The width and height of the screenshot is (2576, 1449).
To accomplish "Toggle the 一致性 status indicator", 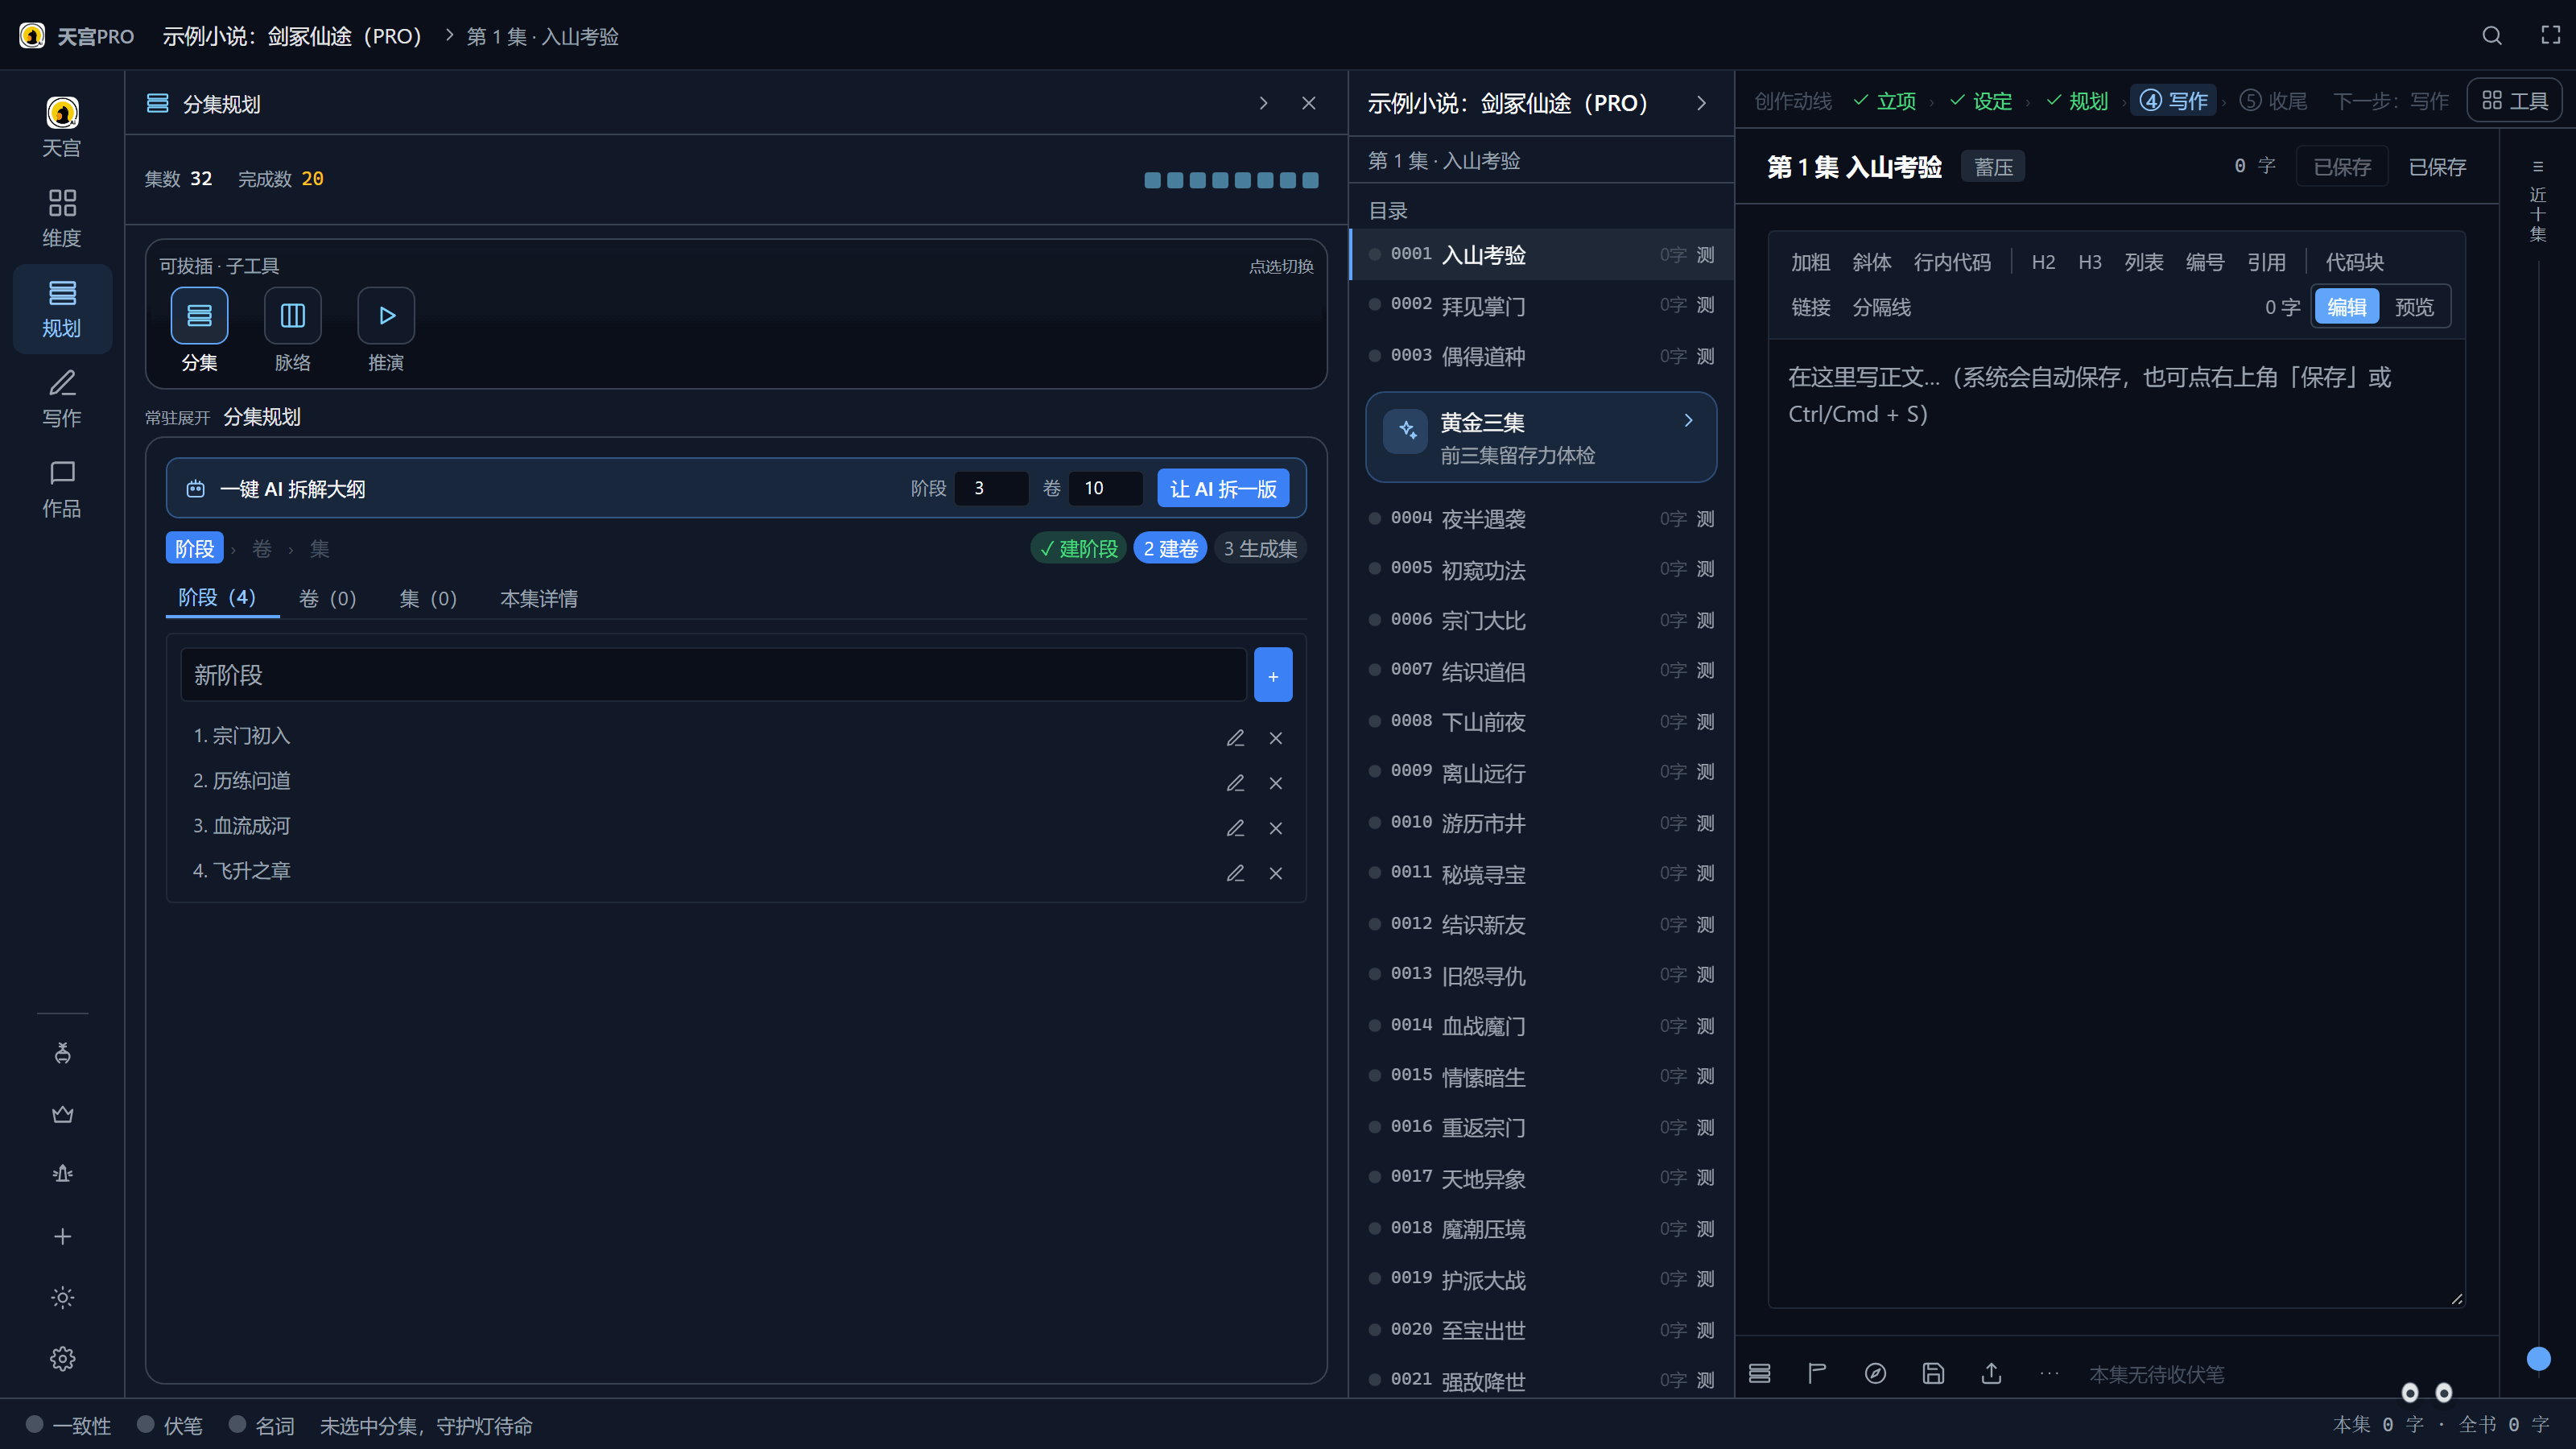I will (68, 1425).
